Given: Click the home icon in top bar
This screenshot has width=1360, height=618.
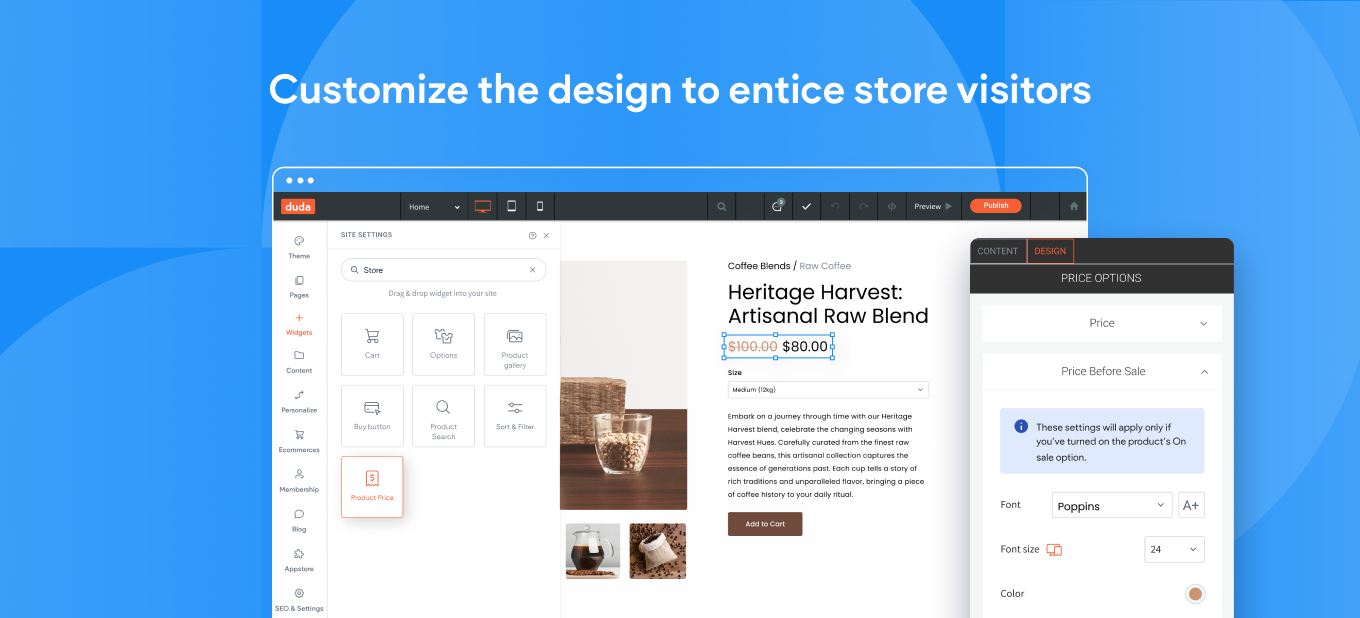Looking at the screenshot, I should coord(1074,206).
